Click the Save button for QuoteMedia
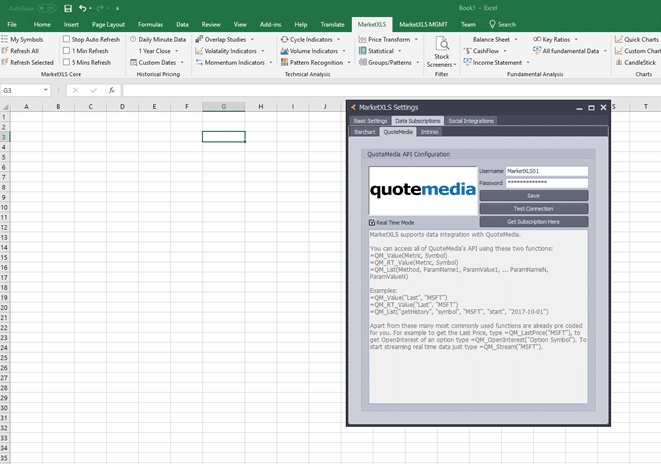Image resolution: width=661 pixels, height=464 pixels. tap(534, 196)
